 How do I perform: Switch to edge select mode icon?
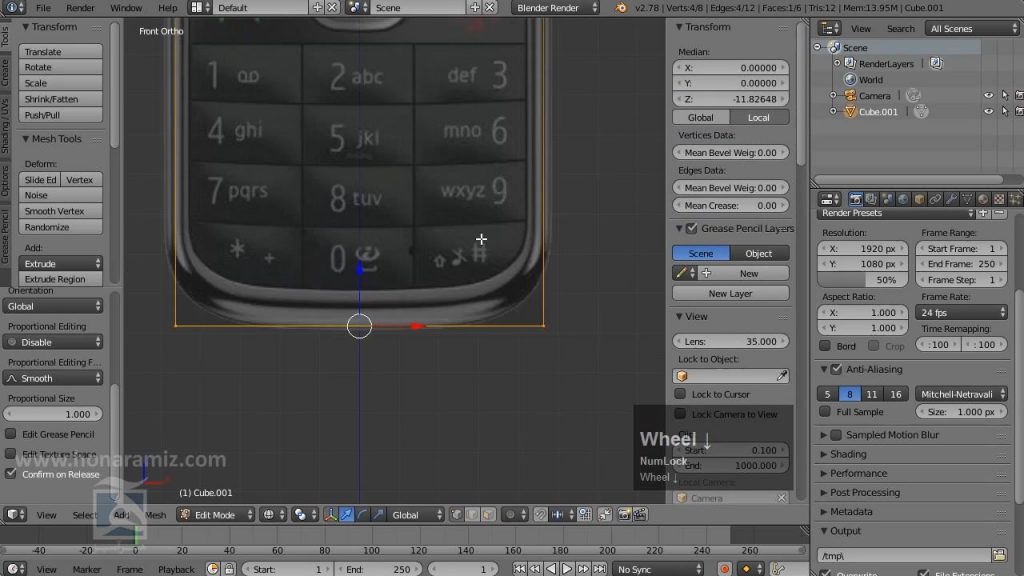coord(472,515)
